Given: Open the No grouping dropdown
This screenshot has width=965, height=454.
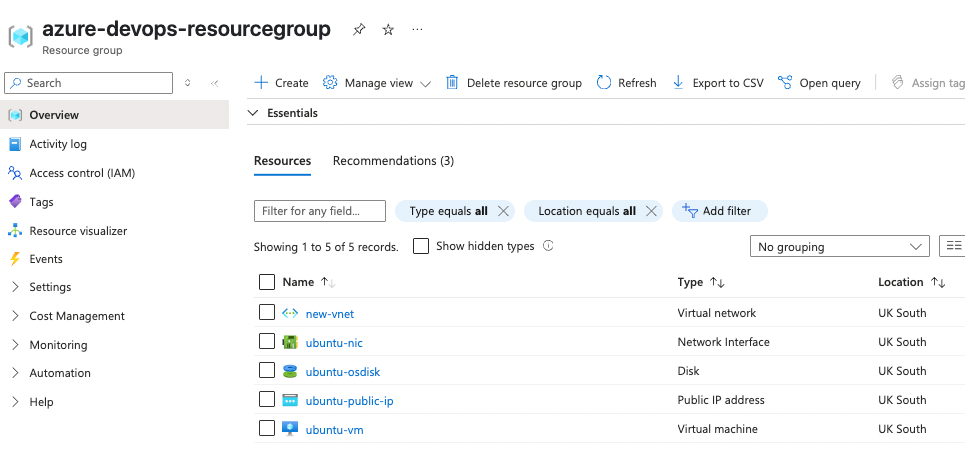Looking at the screenshot, I should coord(840,247).
